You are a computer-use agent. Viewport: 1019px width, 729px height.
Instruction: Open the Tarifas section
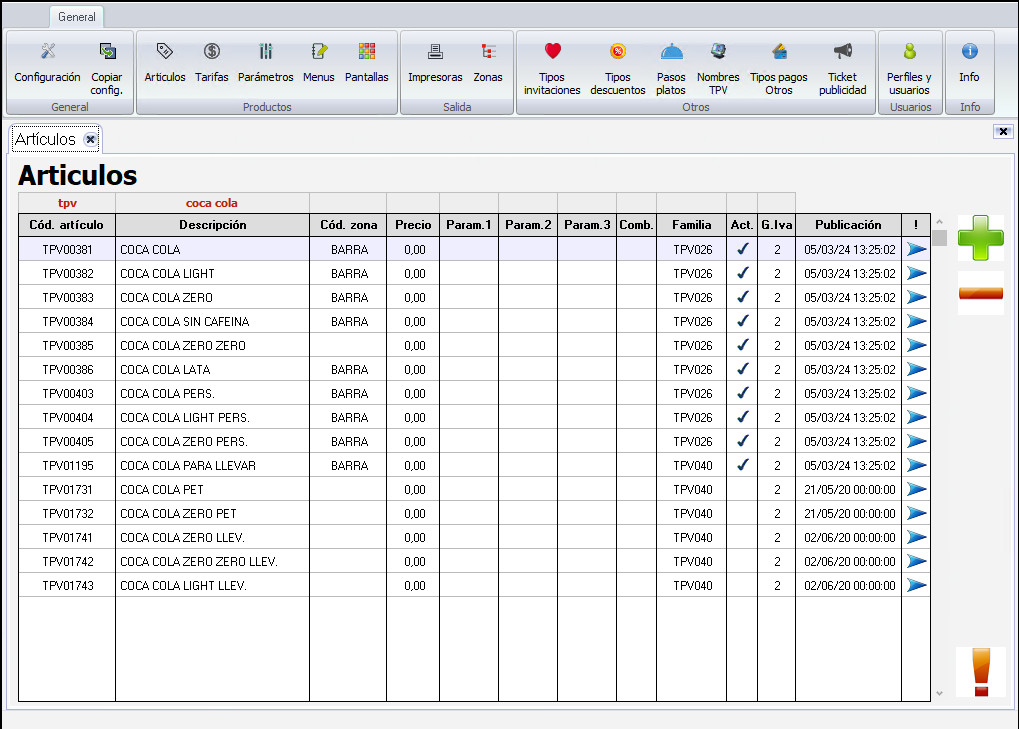tap(212, 63)
